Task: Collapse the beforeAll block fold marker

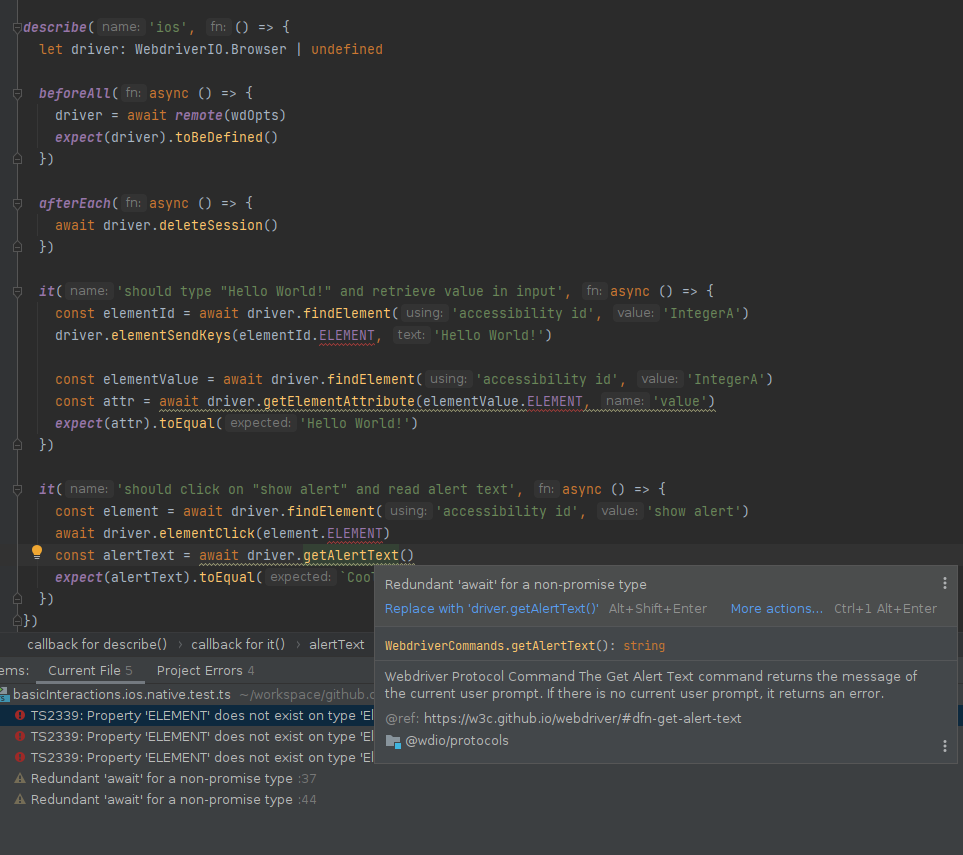Action: [x=17, y=93]
